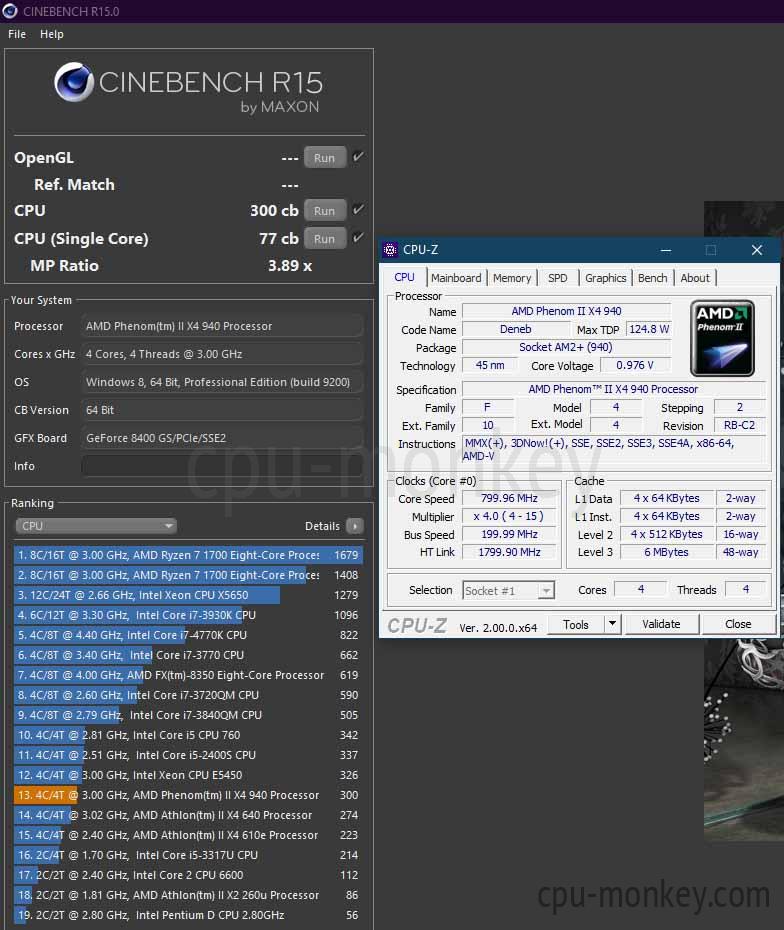Select the CPU tab in CPU-Z
This screenshot has width=784, height=930.
(x=404, y=277)
